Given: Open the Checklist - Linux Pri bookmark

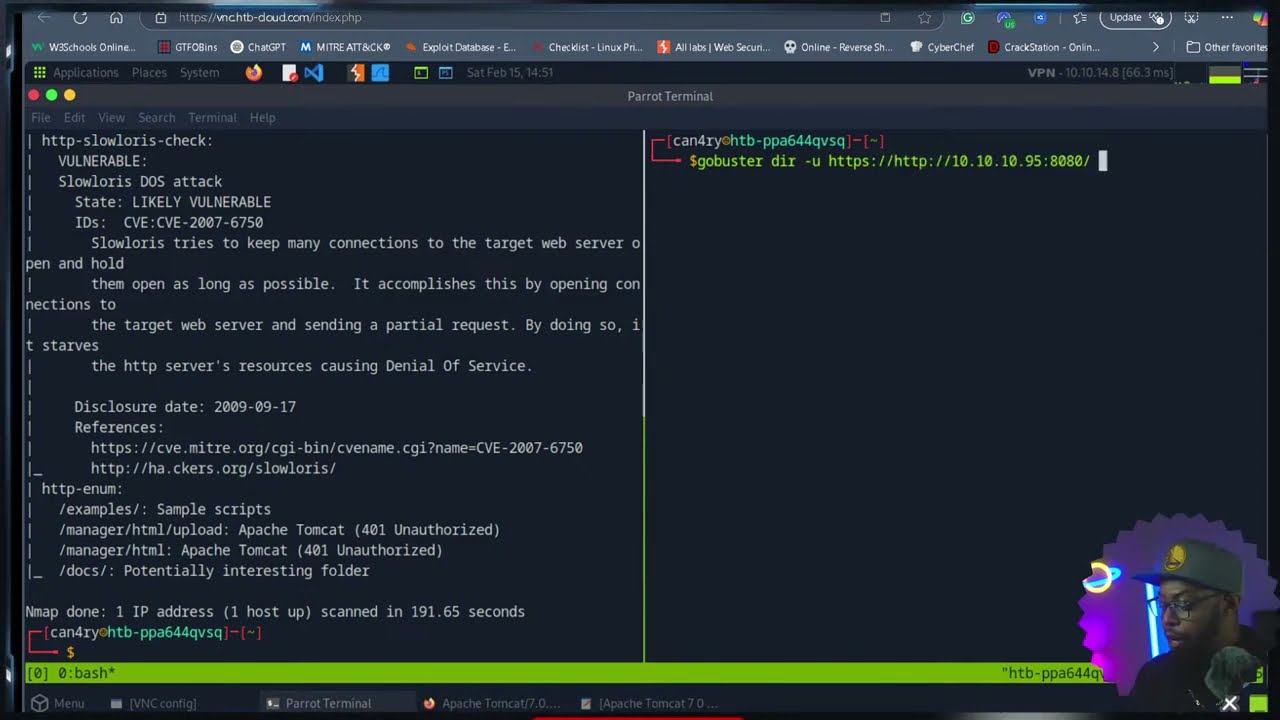Looking at the screenshot, I should (x=588, y=47).
